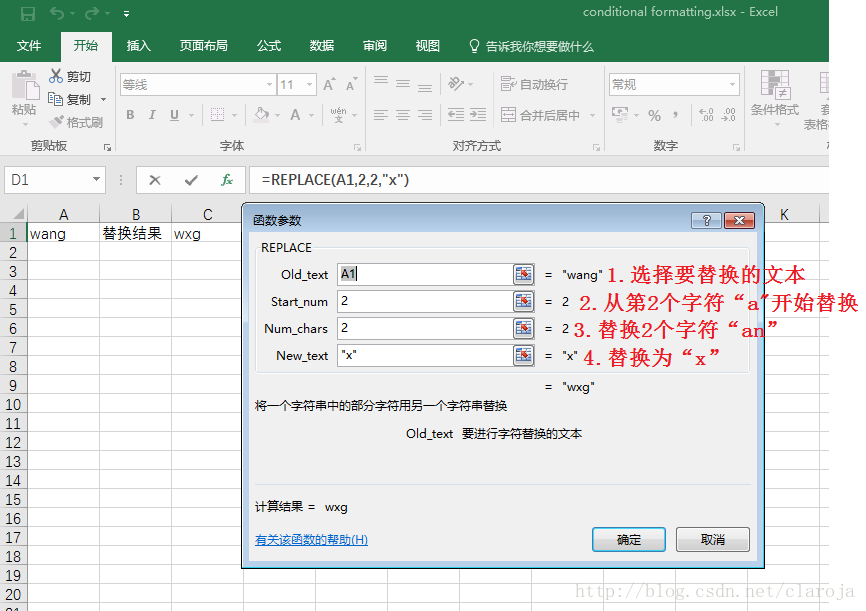Image resolution: width=866 pixels, height=611 pixels.
Task: Click the 格式刷 format painter
Action: [76, 122]
